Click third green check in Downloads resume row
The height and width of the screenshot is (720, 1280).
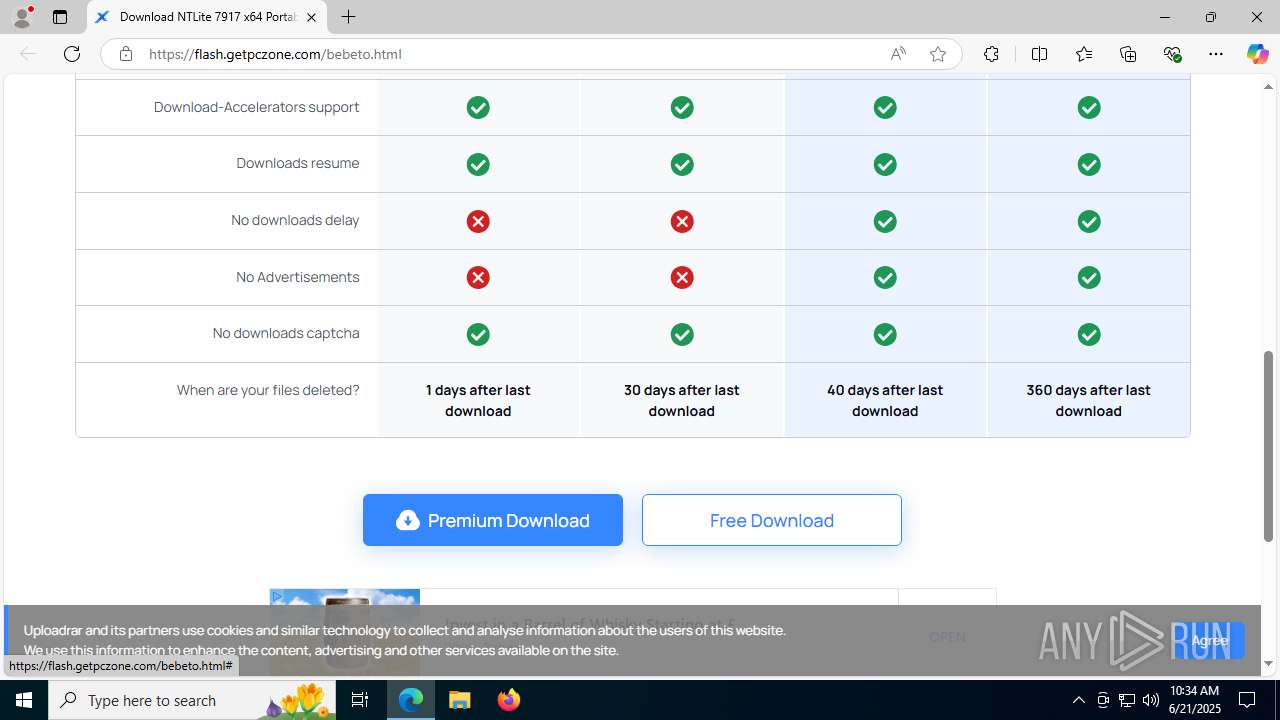885,164
